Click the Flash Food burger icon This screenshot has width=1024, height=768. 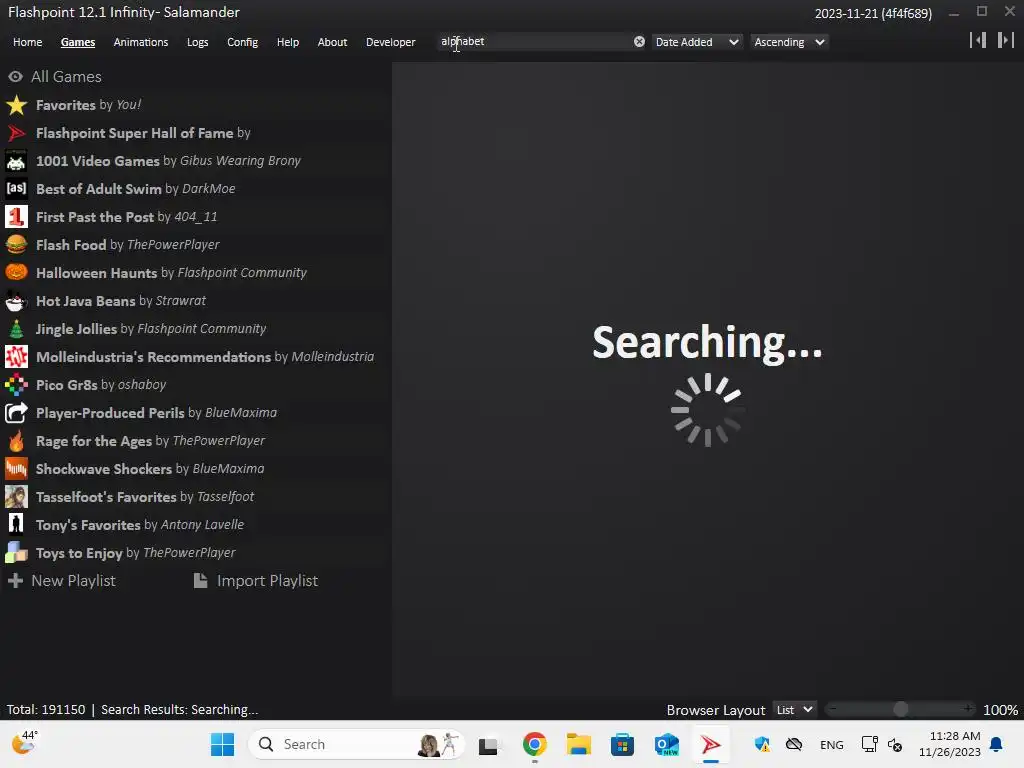(16, 245)
